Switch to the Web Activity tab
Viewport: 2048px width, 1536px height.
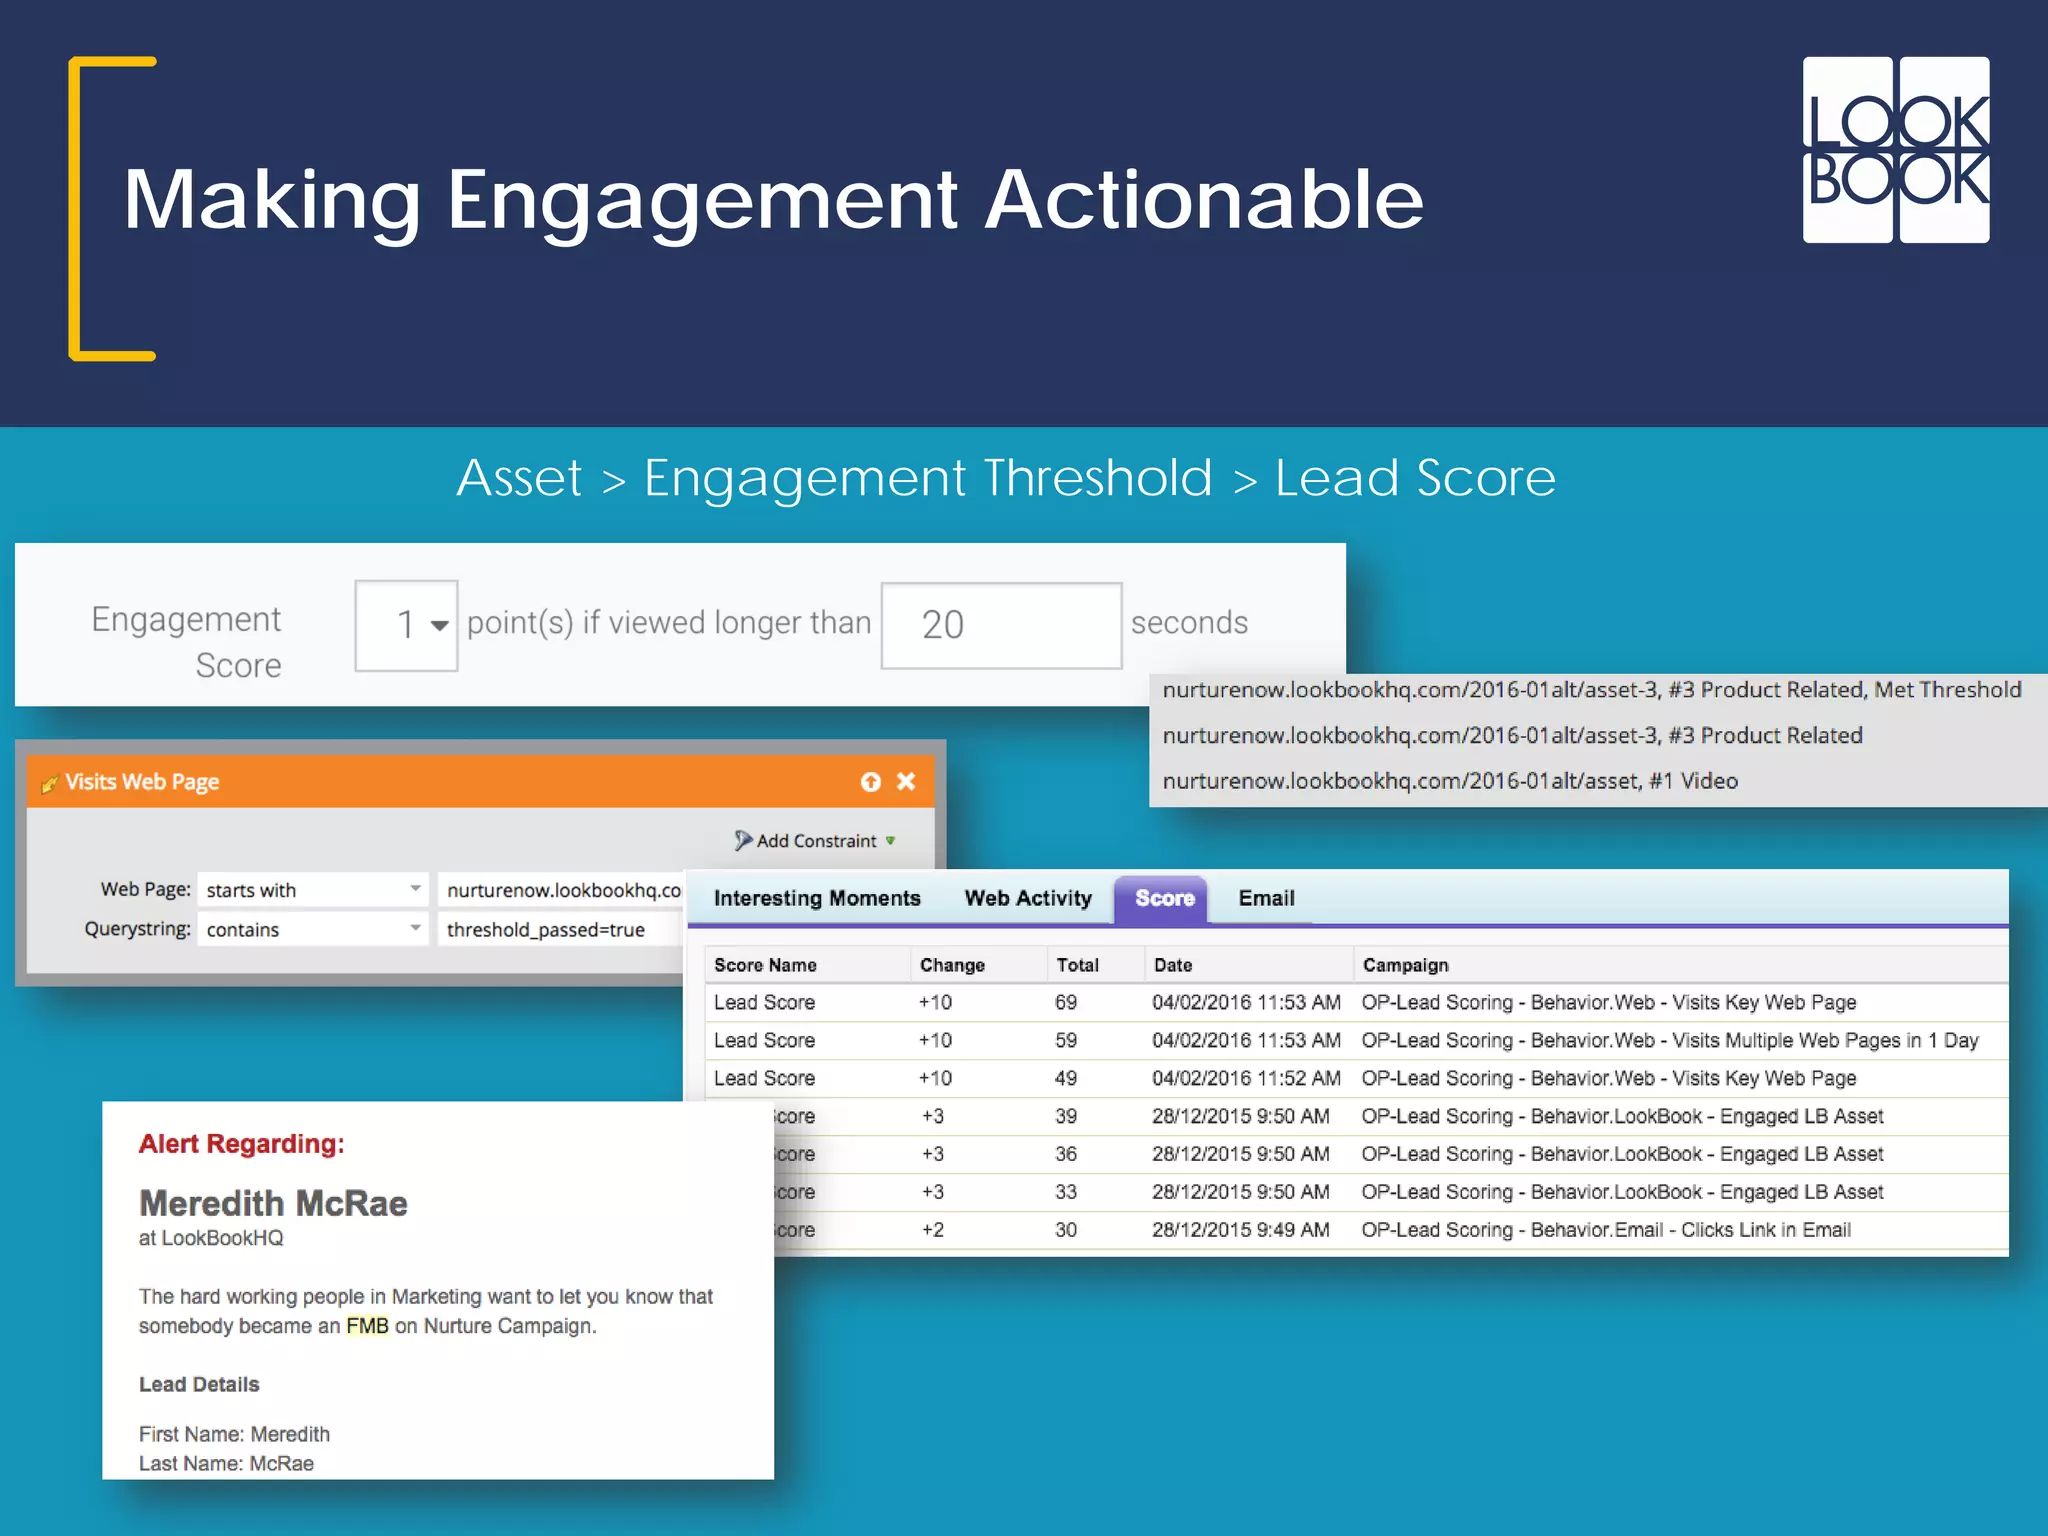tap(1028, 898)
